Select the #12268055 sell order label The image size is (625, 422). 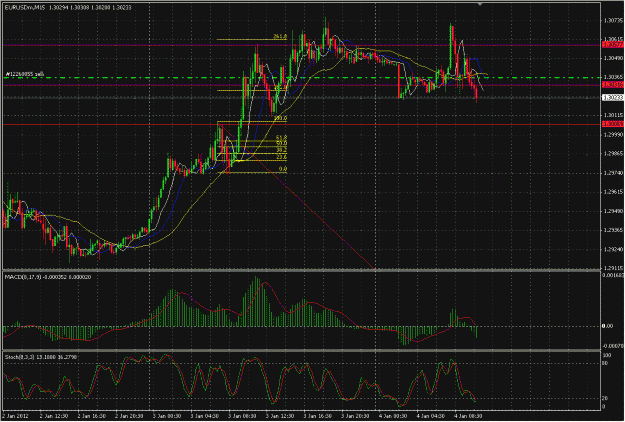[x=25, y=74]
